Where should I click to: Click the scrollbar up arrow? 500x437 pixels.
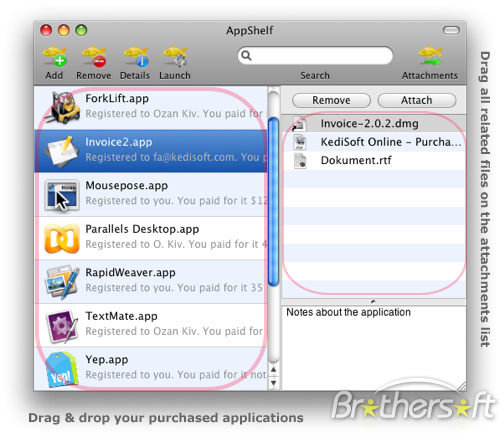click(x=273, y=369)
